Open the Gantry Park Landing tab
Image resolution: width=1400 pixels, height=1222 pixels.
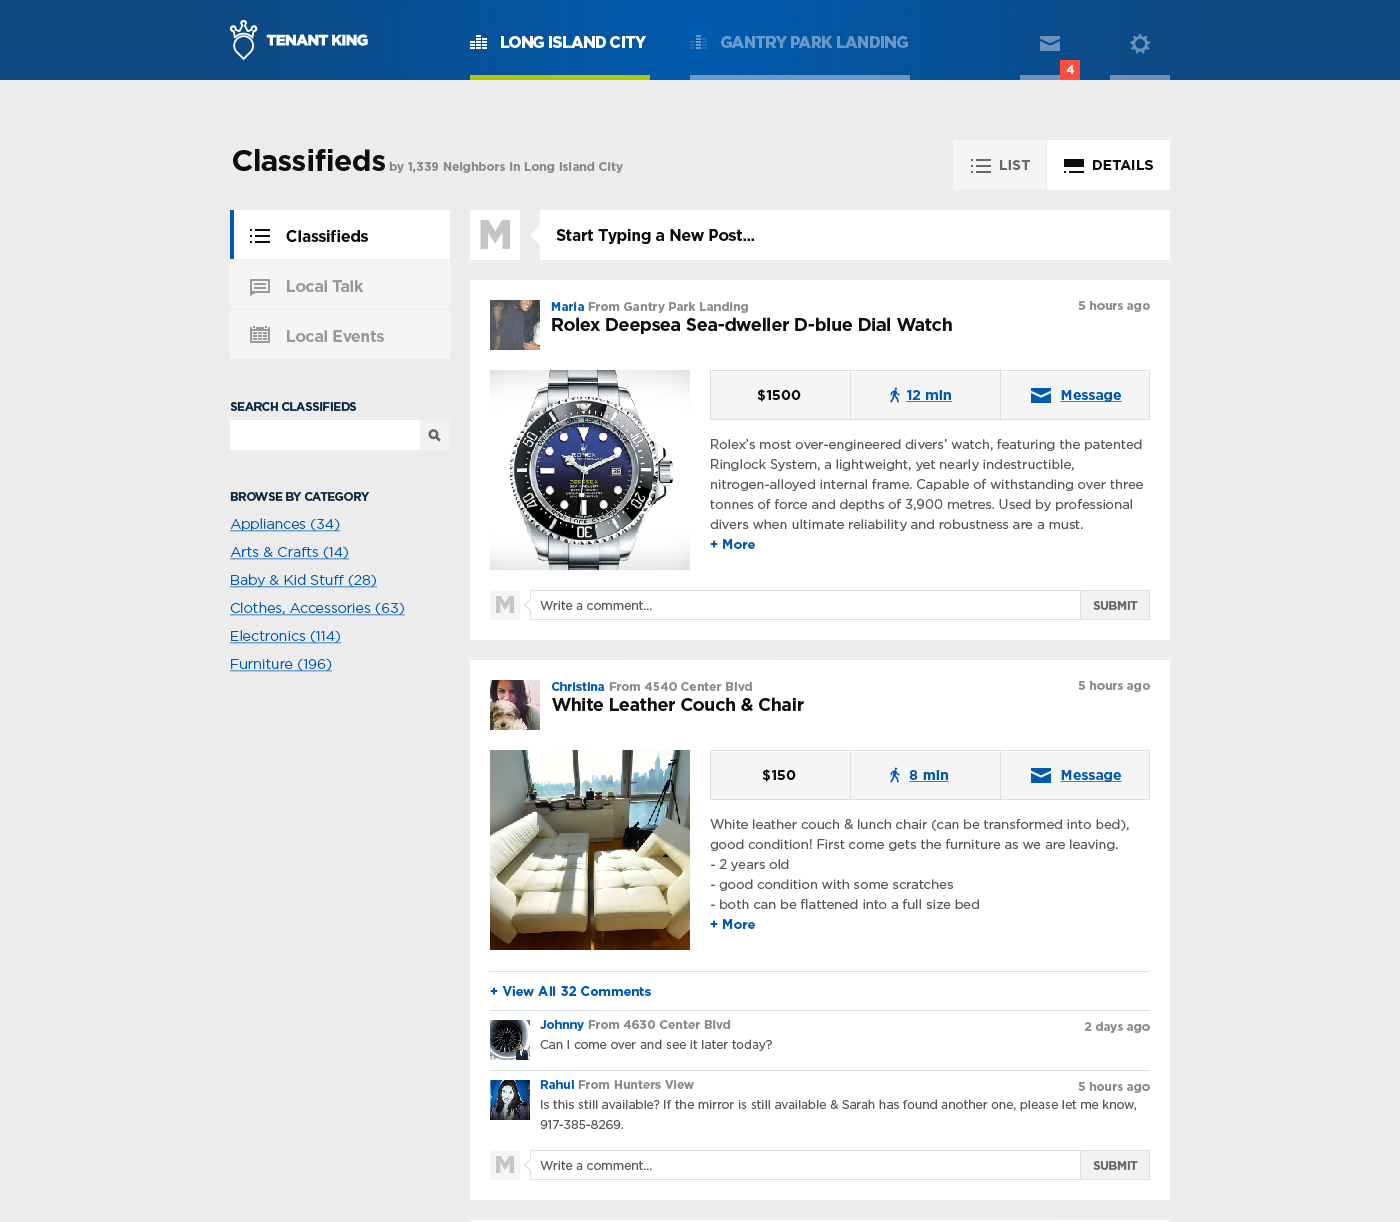(800, 42)
